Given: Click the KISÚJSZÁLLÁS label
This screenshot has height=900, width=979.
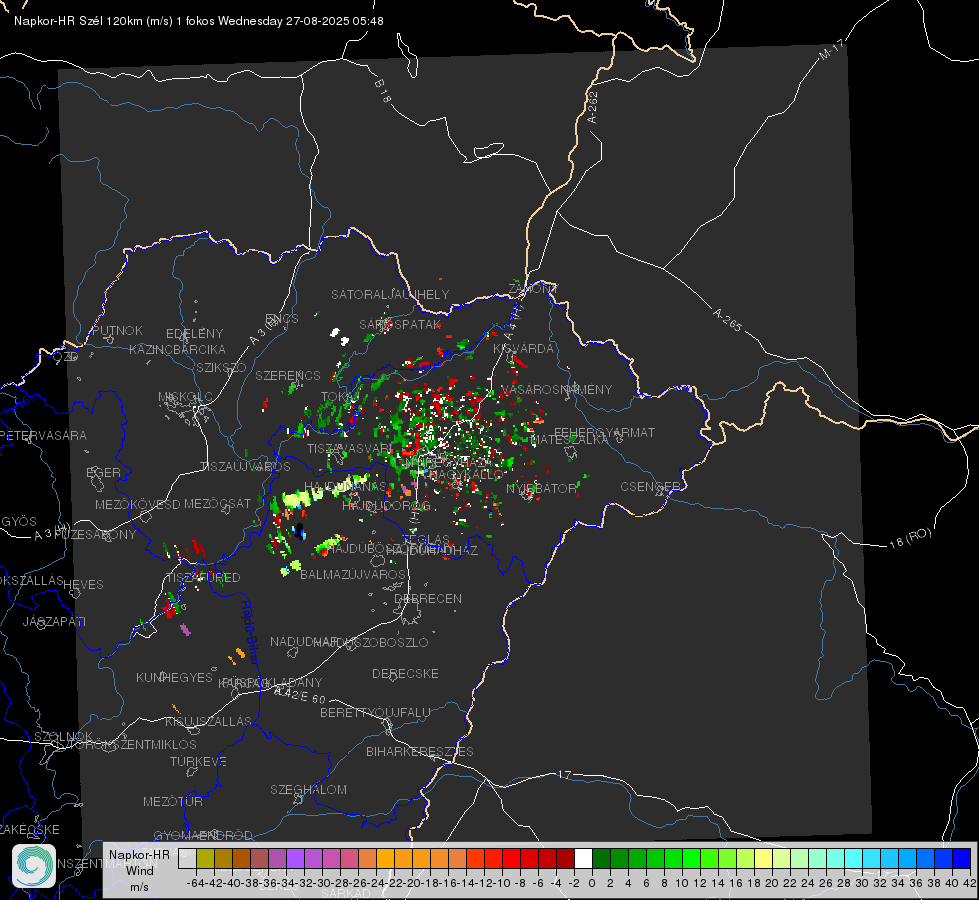Looking at the screenshot, I should (x=209, y=721).
